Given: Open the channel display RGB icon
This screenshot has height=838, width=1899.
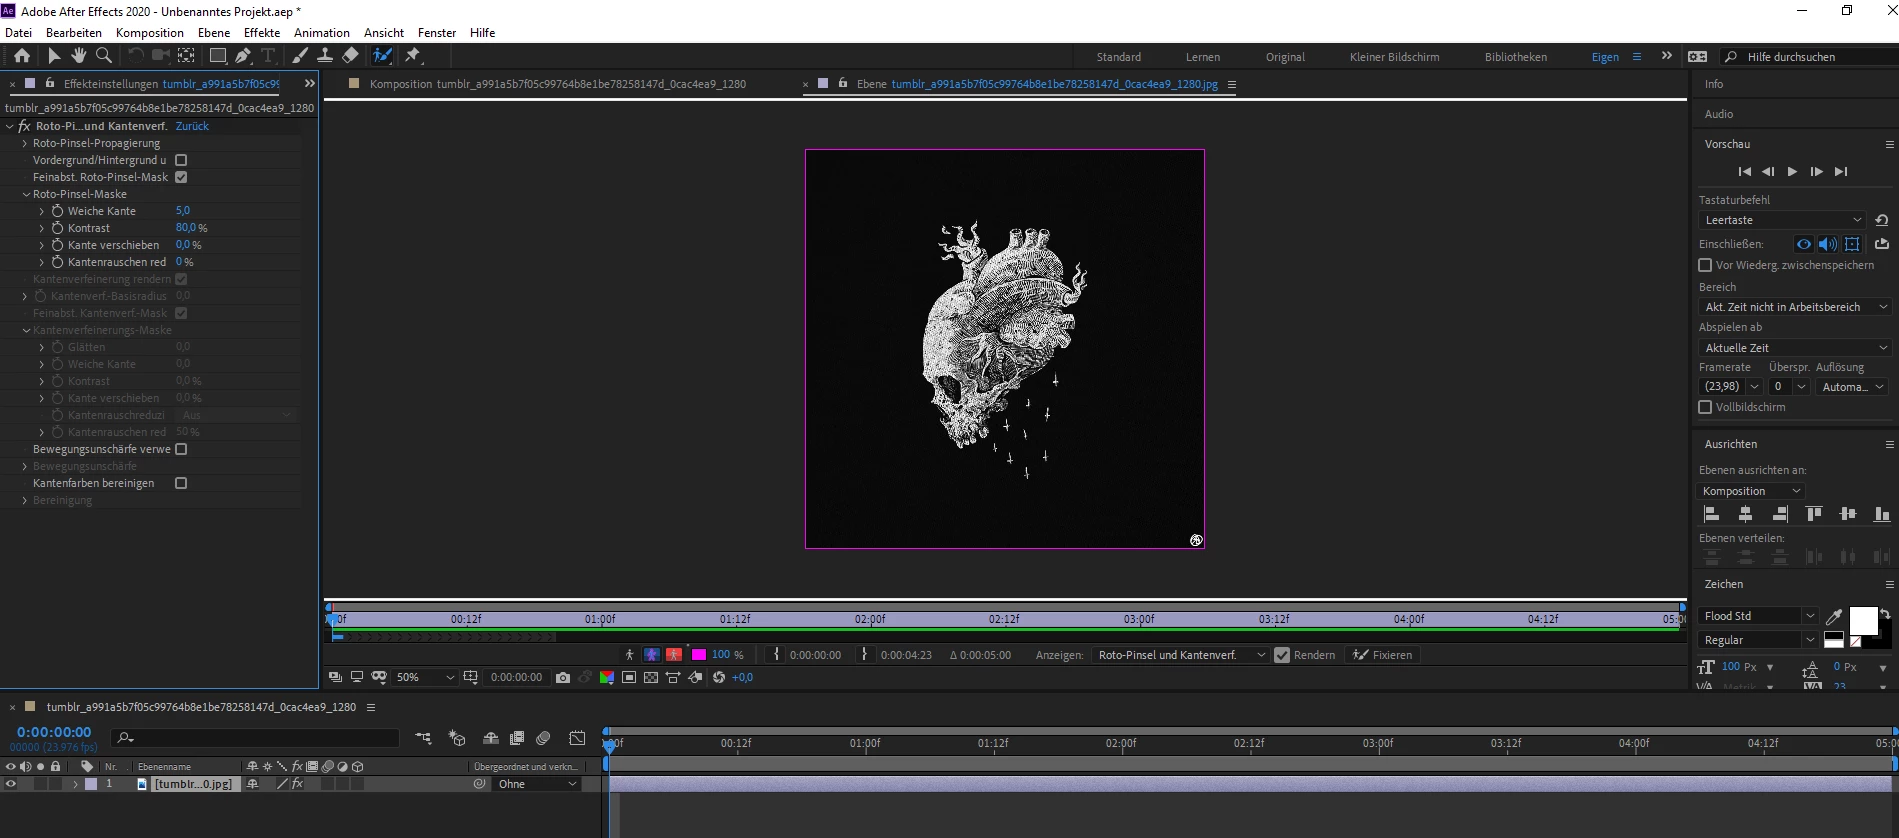Looking at the screenshot, I should point(607,678).
